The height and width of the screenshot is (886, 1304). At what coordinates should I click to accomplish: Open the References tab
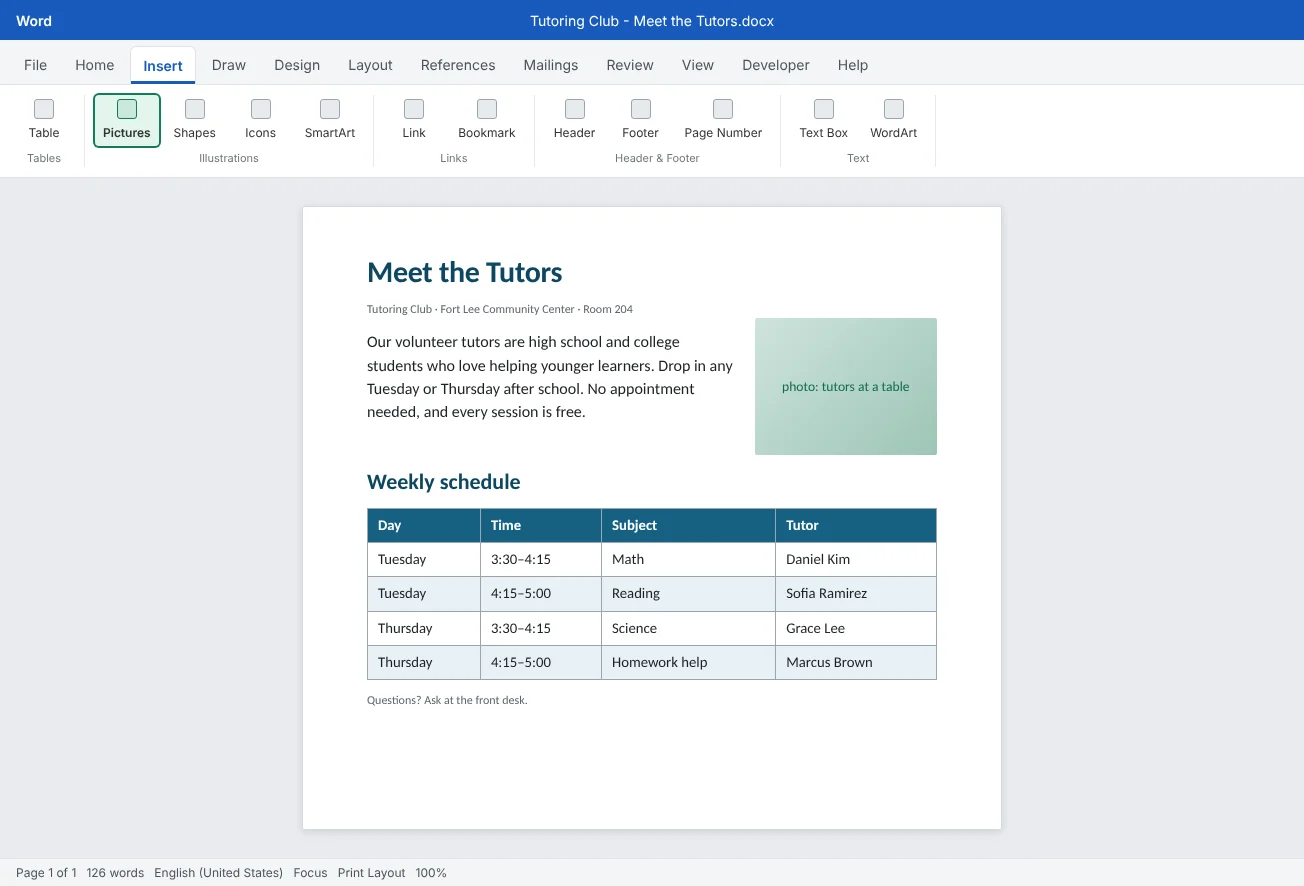tap(458, 65)
